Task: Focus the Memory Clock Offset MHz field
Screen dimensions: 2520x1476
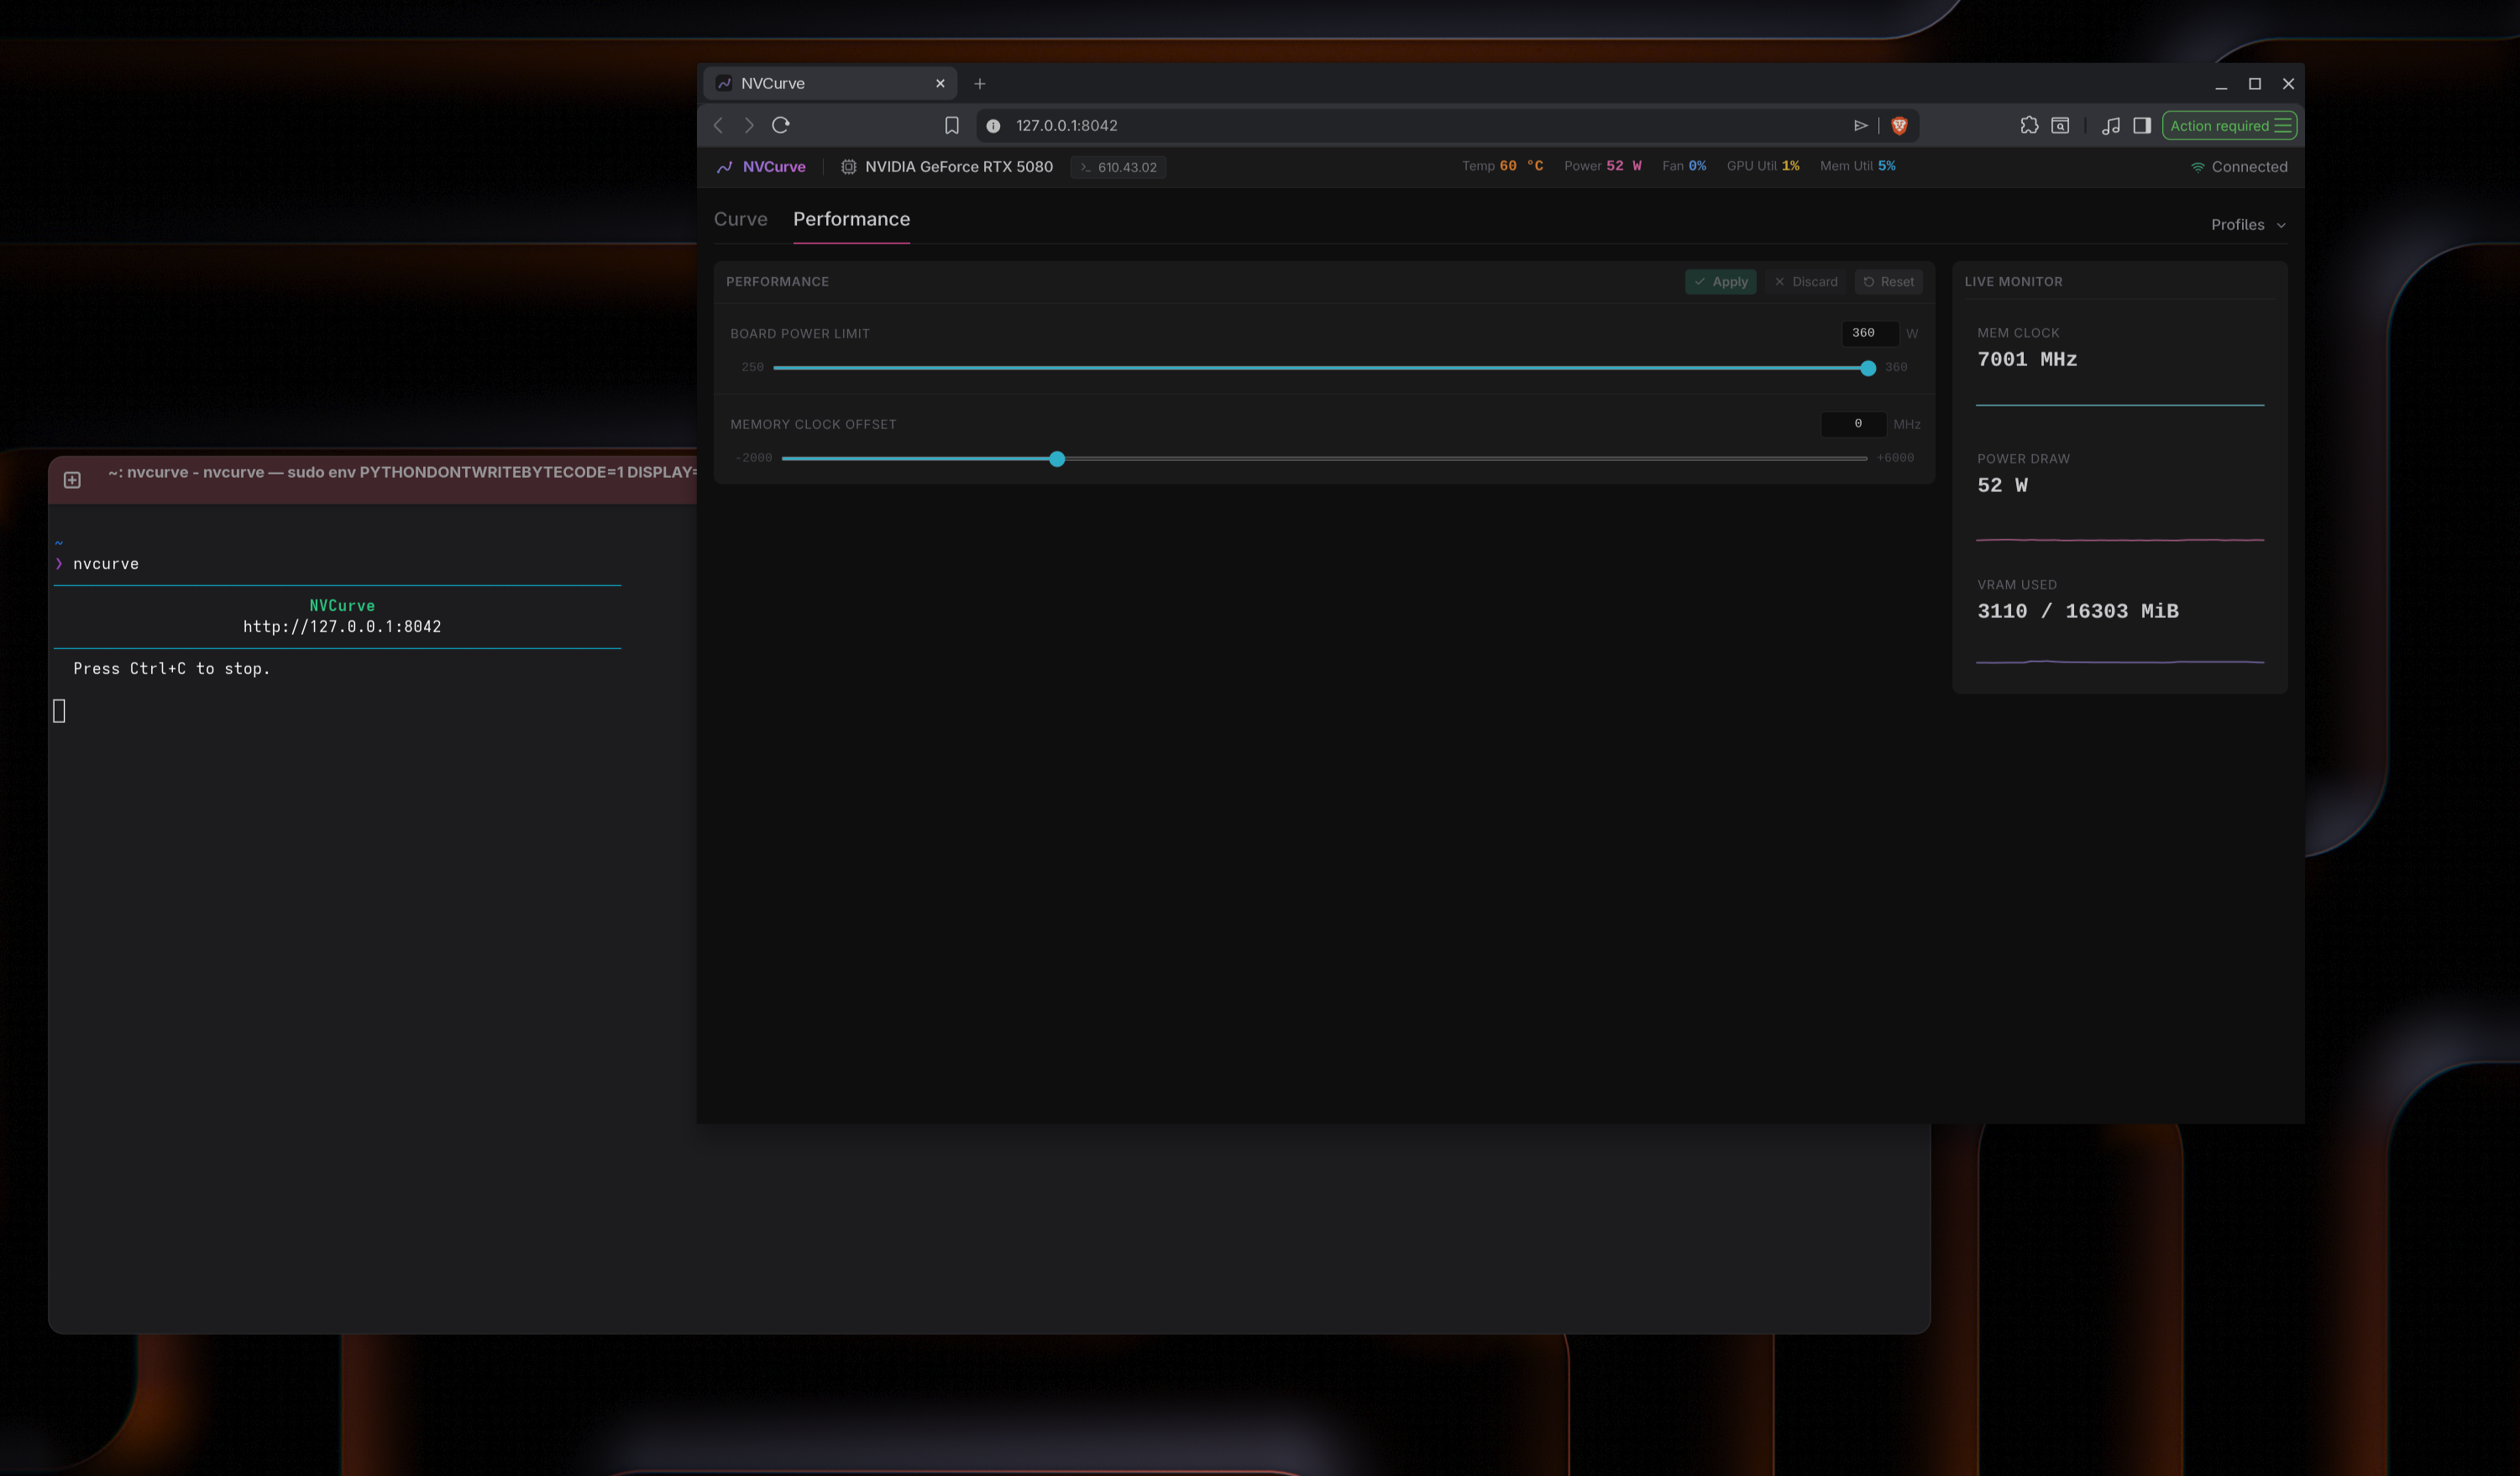Action: click(1854, 424)
